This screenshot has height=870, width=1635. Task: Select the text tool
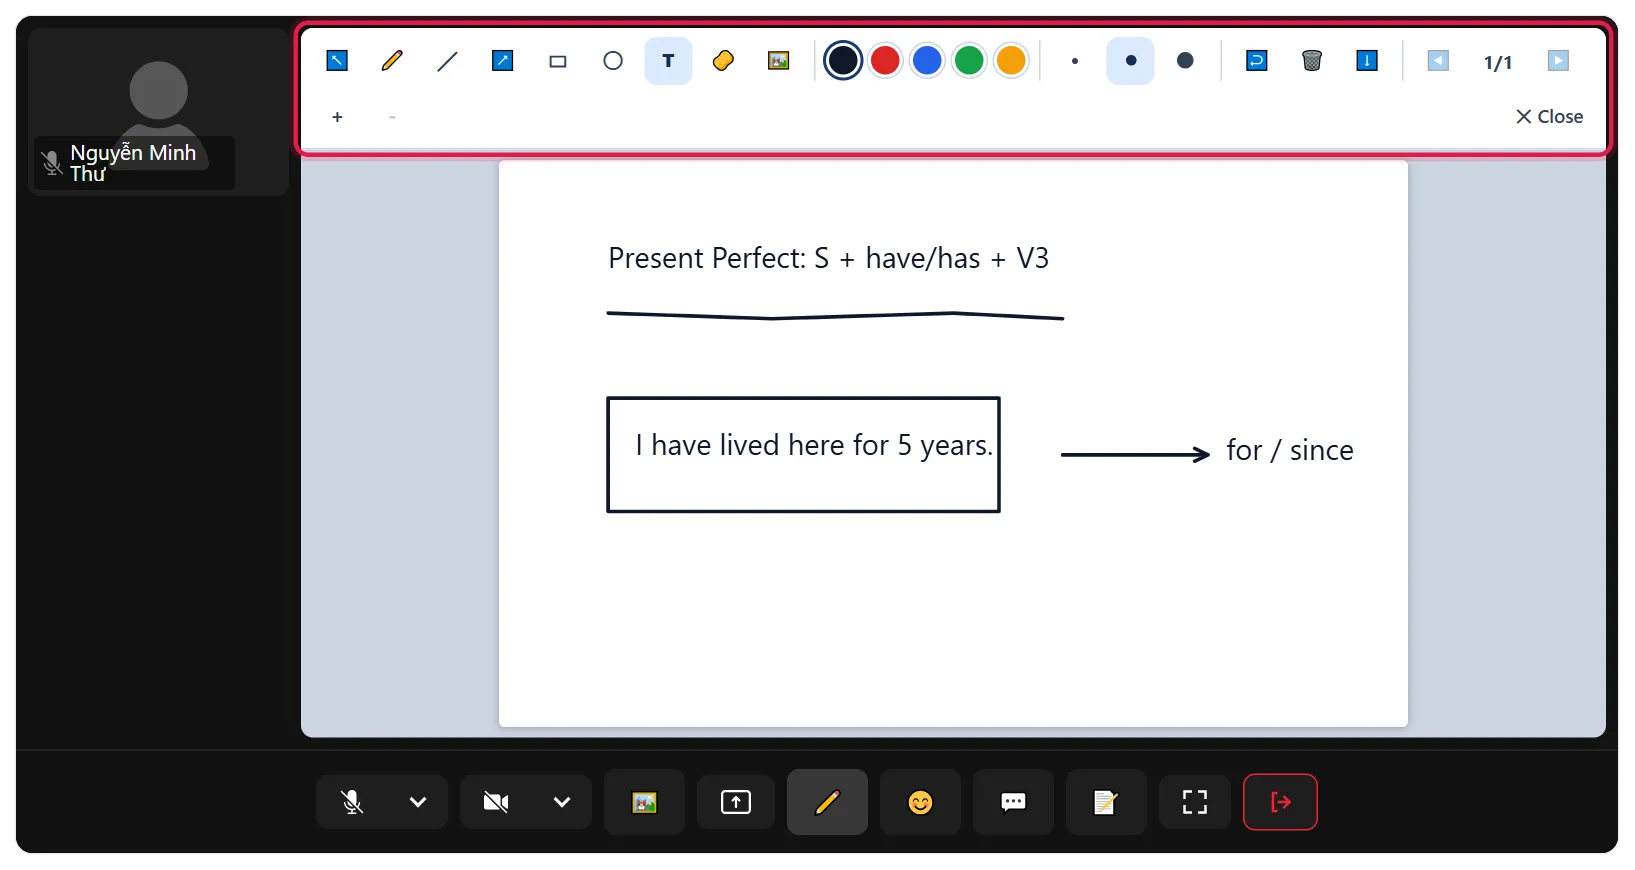point(668,61)
